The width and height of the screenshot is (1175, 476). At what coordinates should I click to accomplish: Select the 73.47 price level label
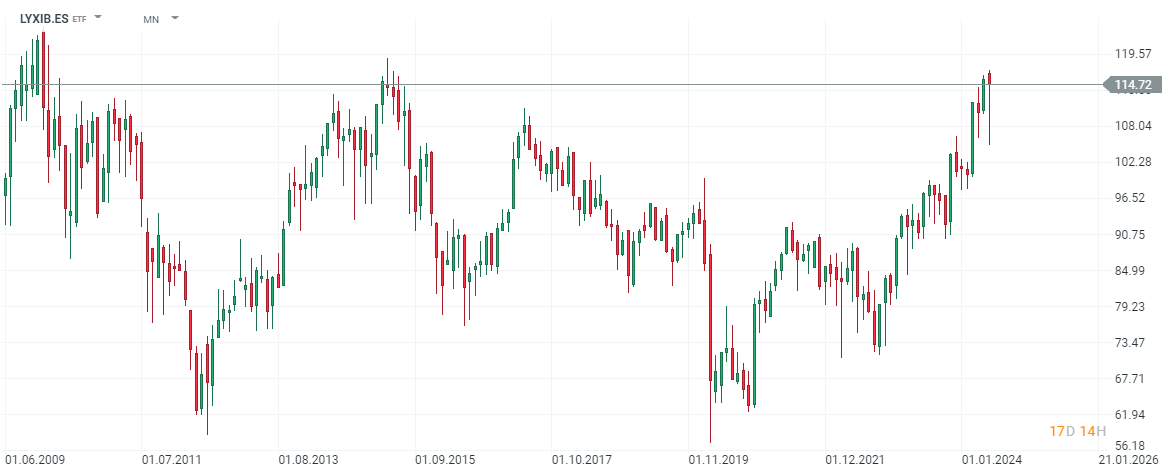1132,343
